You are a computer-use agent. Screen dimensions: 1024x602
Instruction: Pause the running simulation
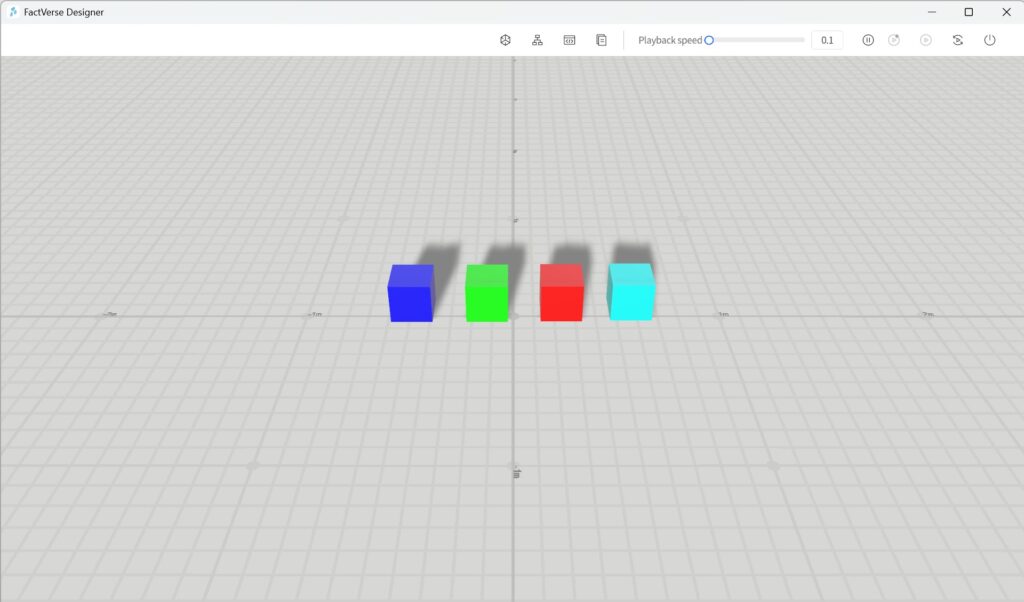(x=867, y=40)
